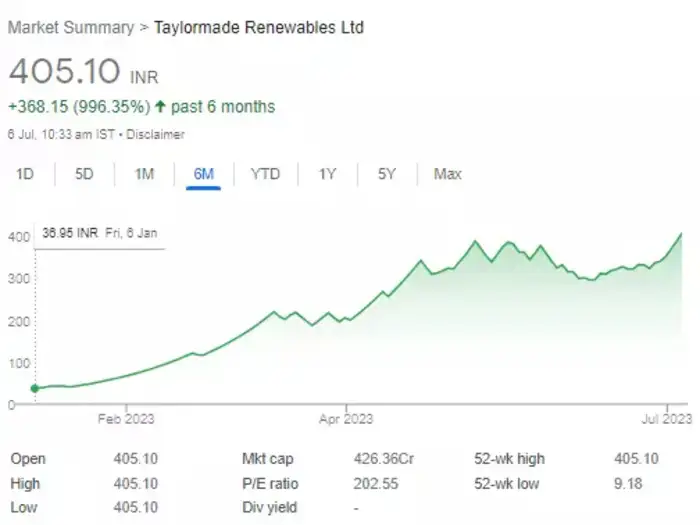Select the 6M chart range tab
Viewport: 700px width, 525px height.
click(204, 174)
